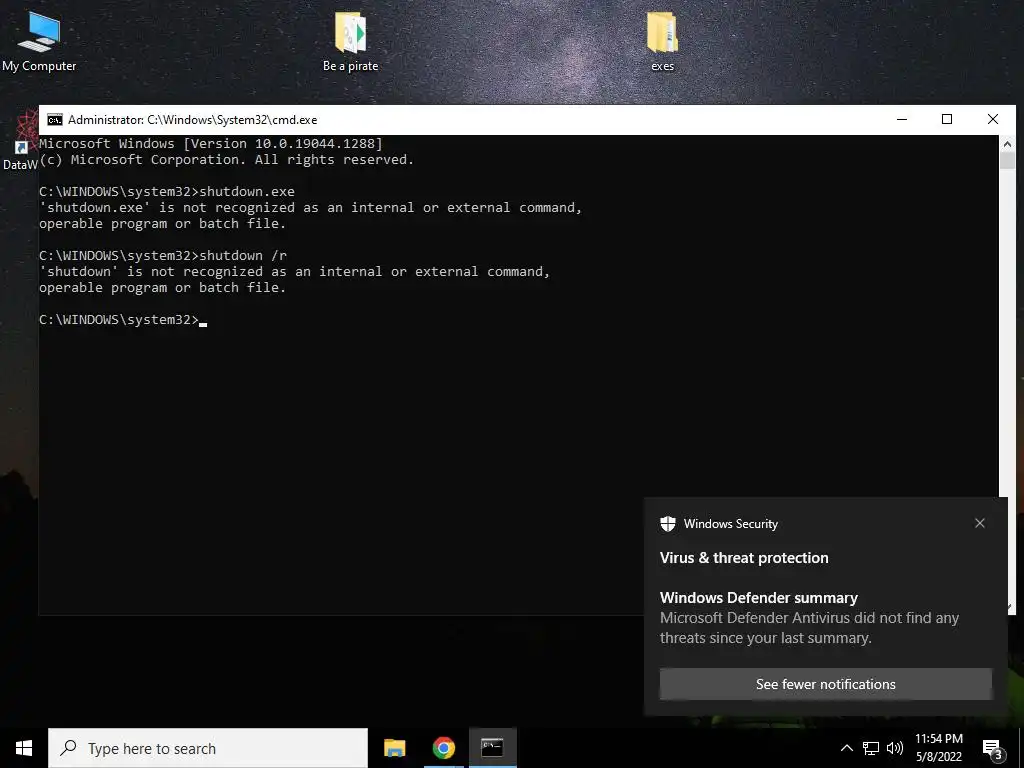Click the Microsoft Corporation copyright line
Viewport: 1024px width, 768px height.
pyautogui.click(x=226, y=160)
